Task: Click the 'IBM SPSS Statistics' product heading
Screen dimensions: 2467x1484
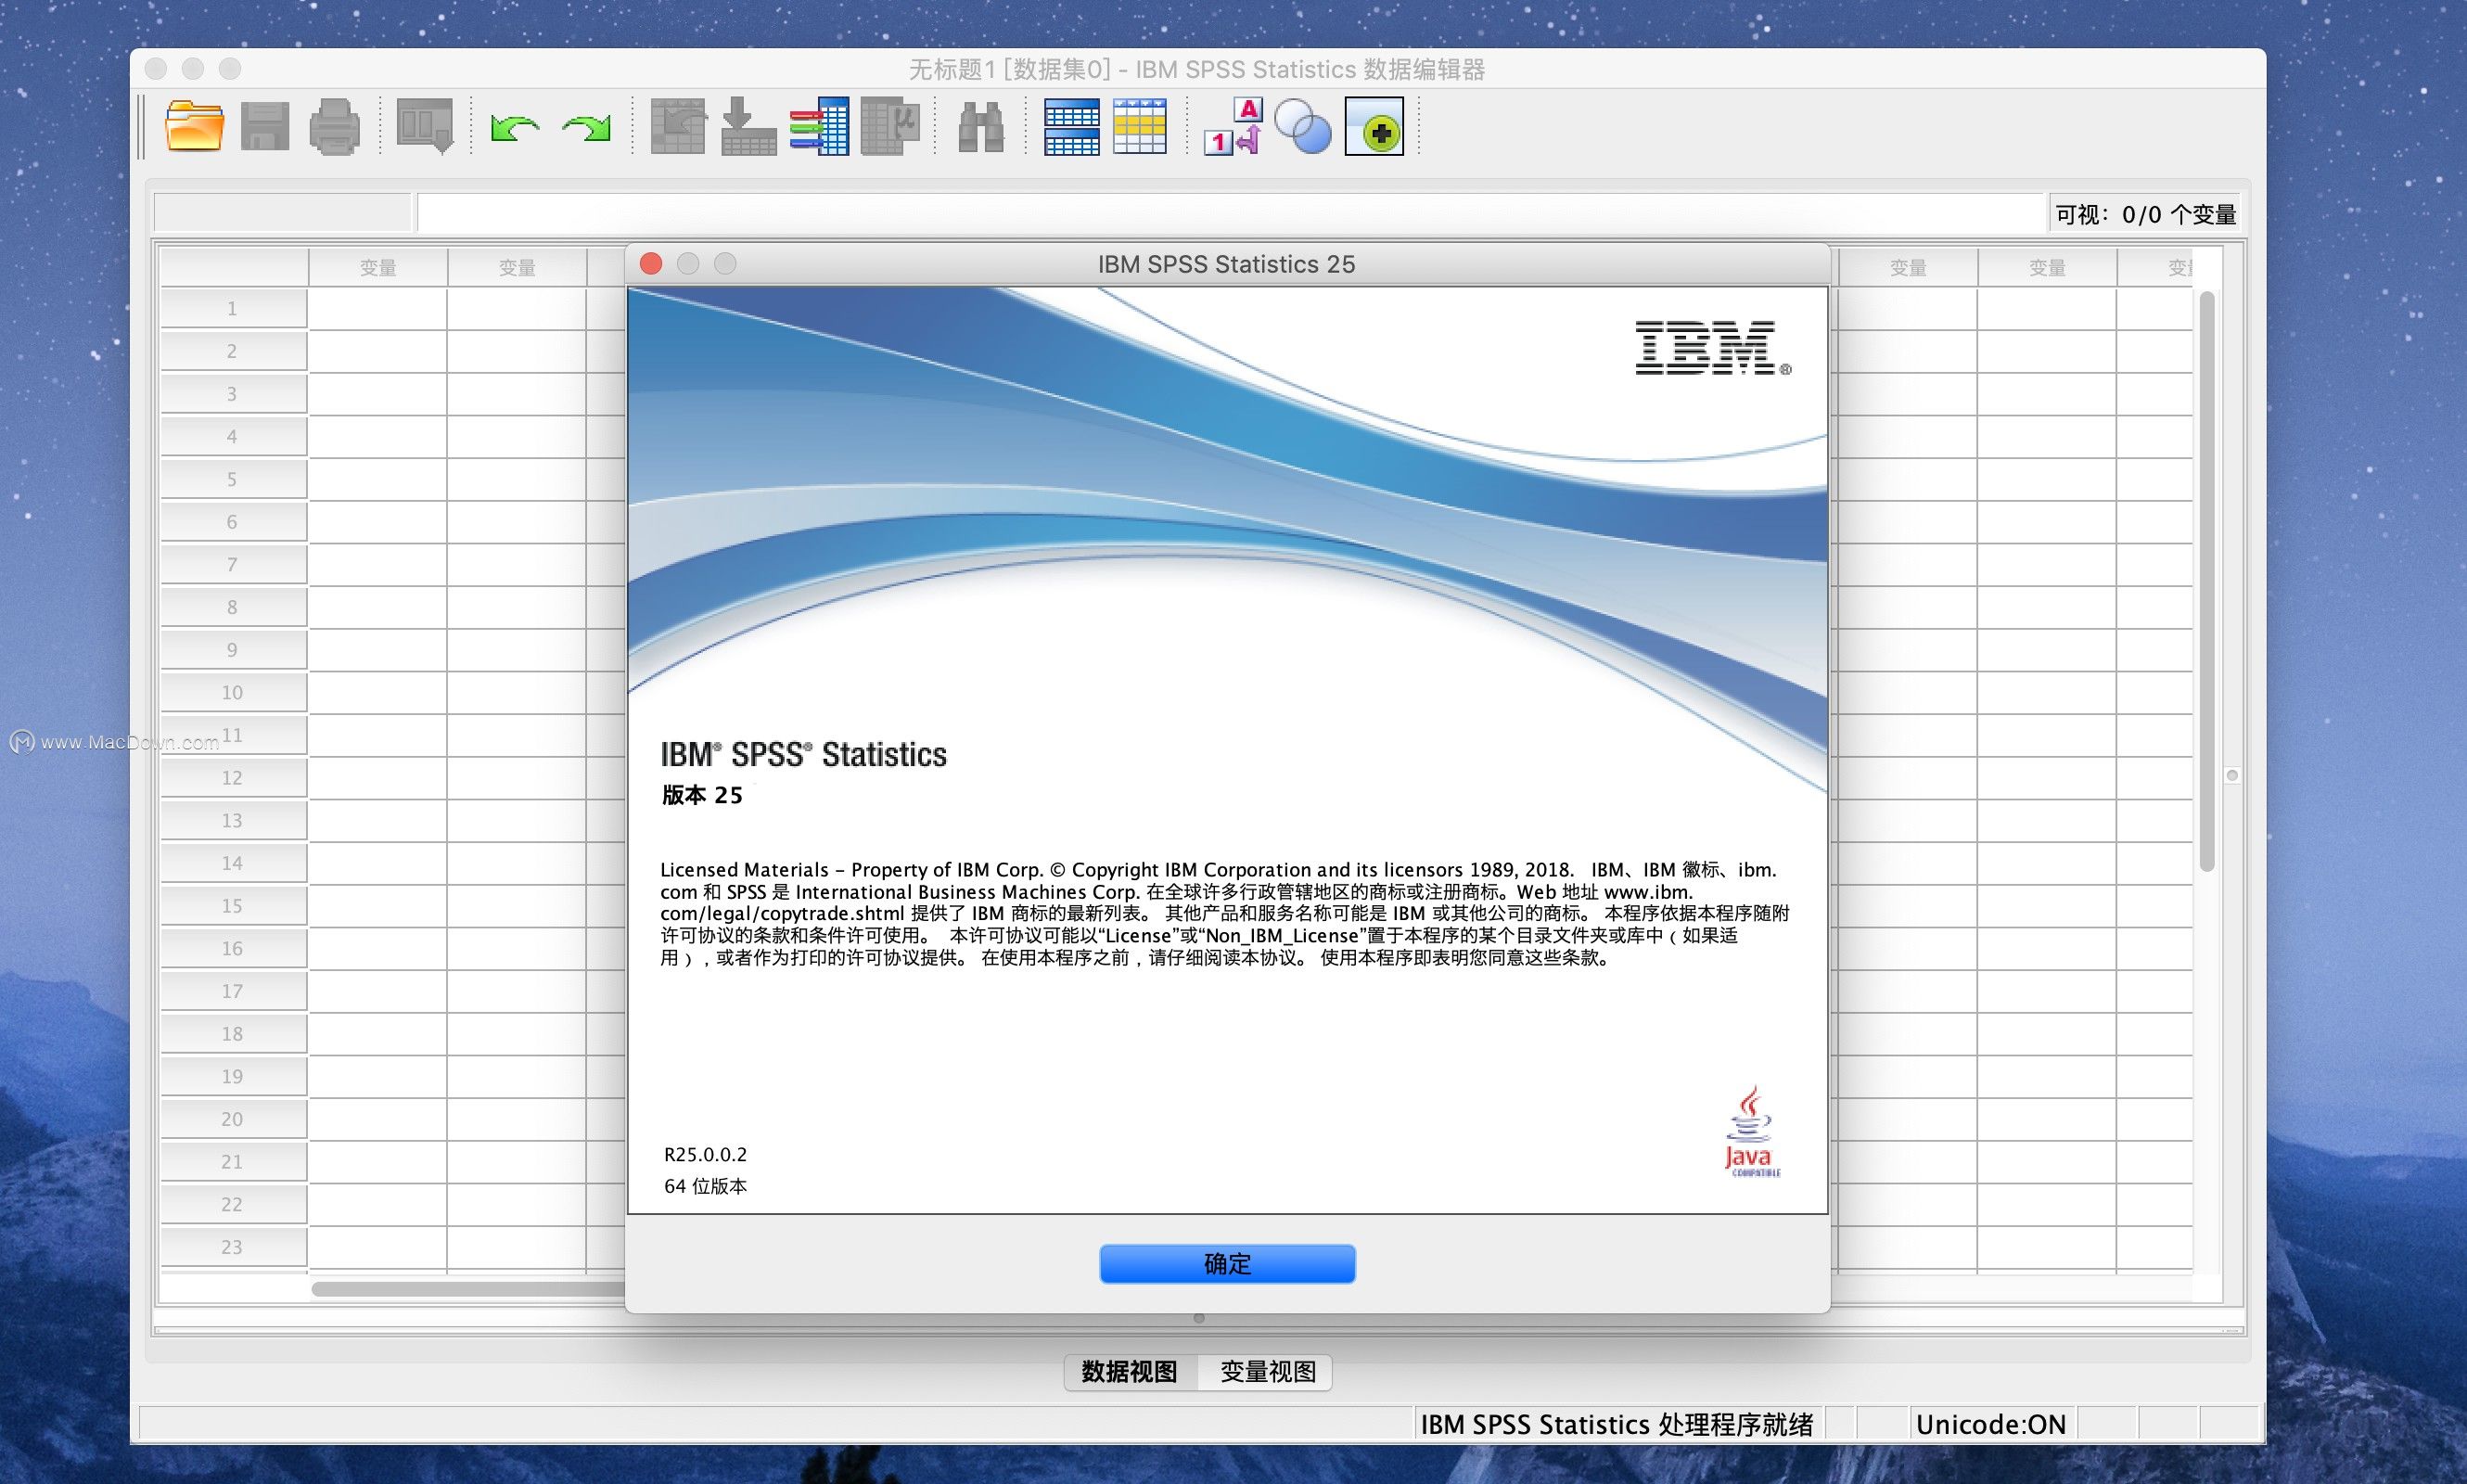Action: tap(803, 754)
